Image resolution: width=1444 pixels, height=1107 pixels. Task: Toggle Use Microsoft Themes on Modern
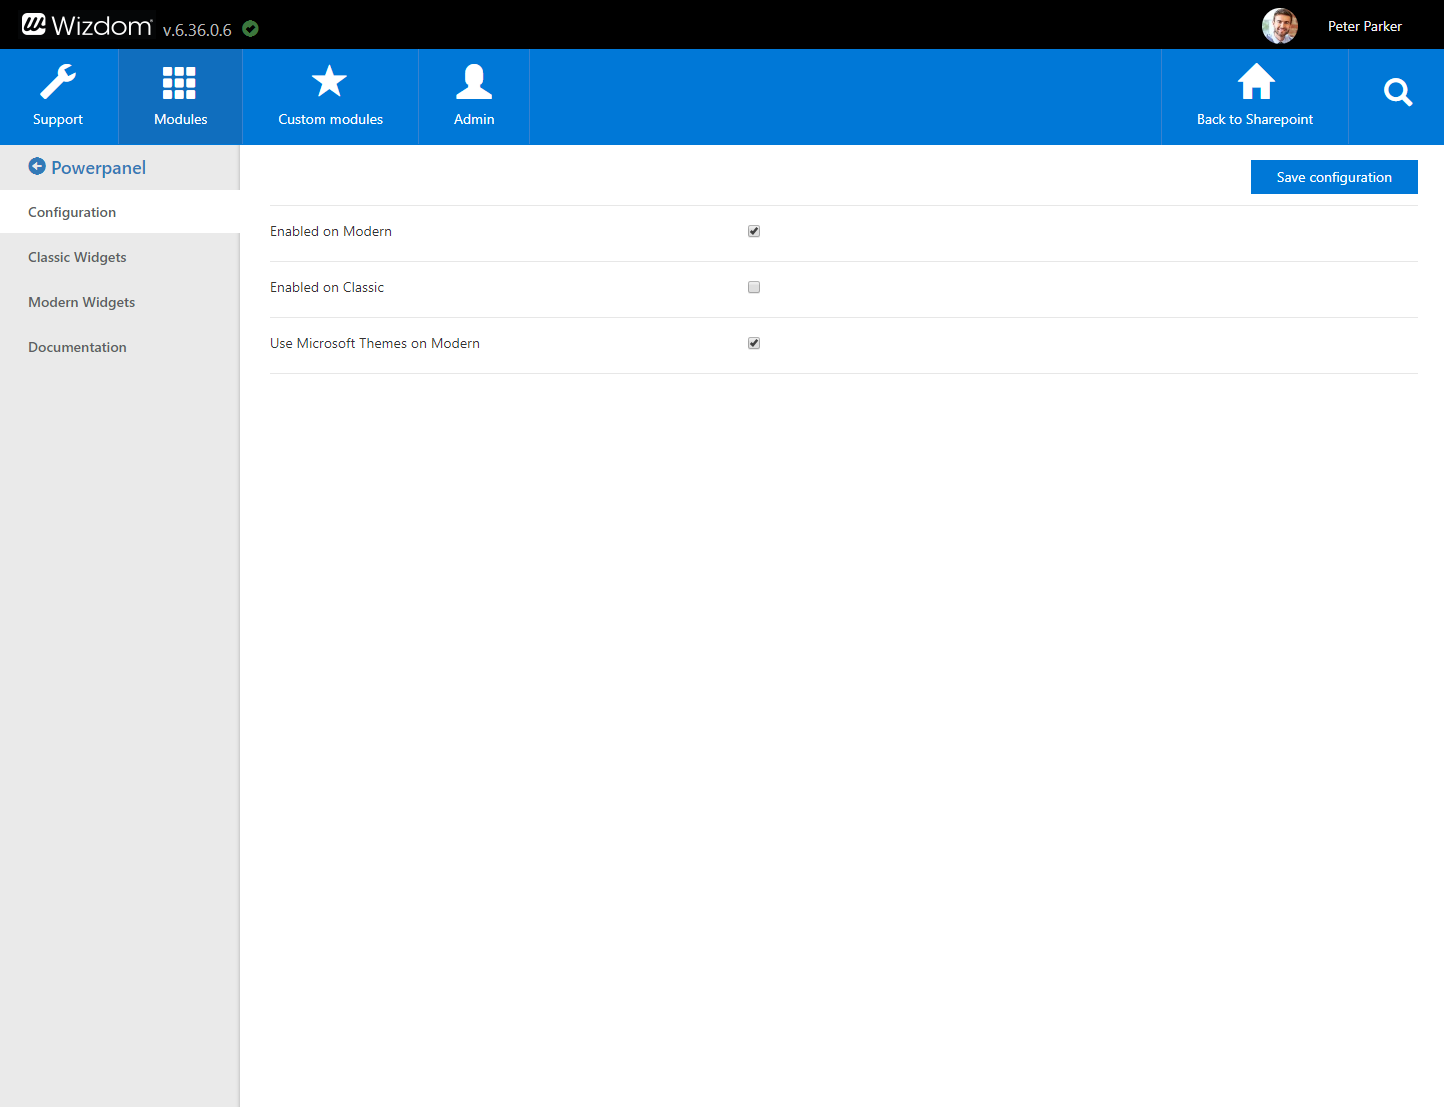(754, 343)
